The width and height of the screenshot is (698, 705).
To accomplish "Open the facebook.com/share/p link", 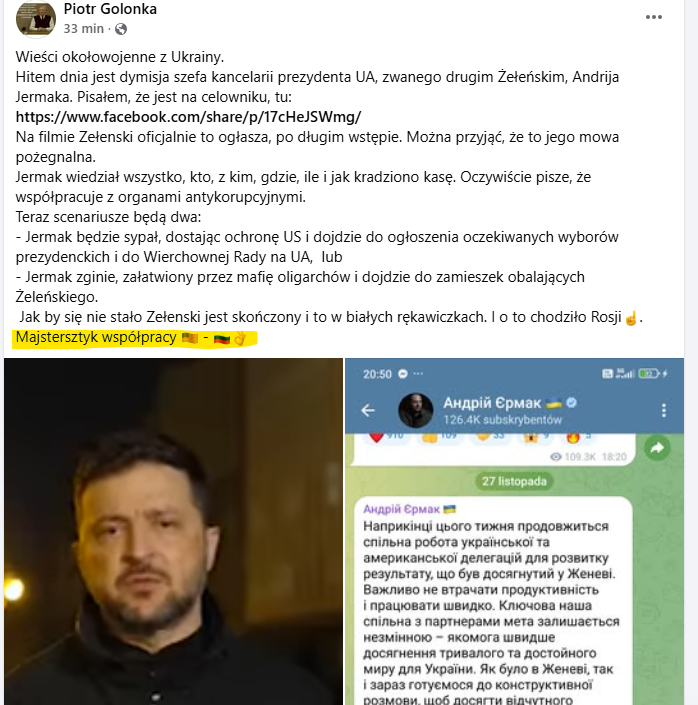I will coord(188,117).
